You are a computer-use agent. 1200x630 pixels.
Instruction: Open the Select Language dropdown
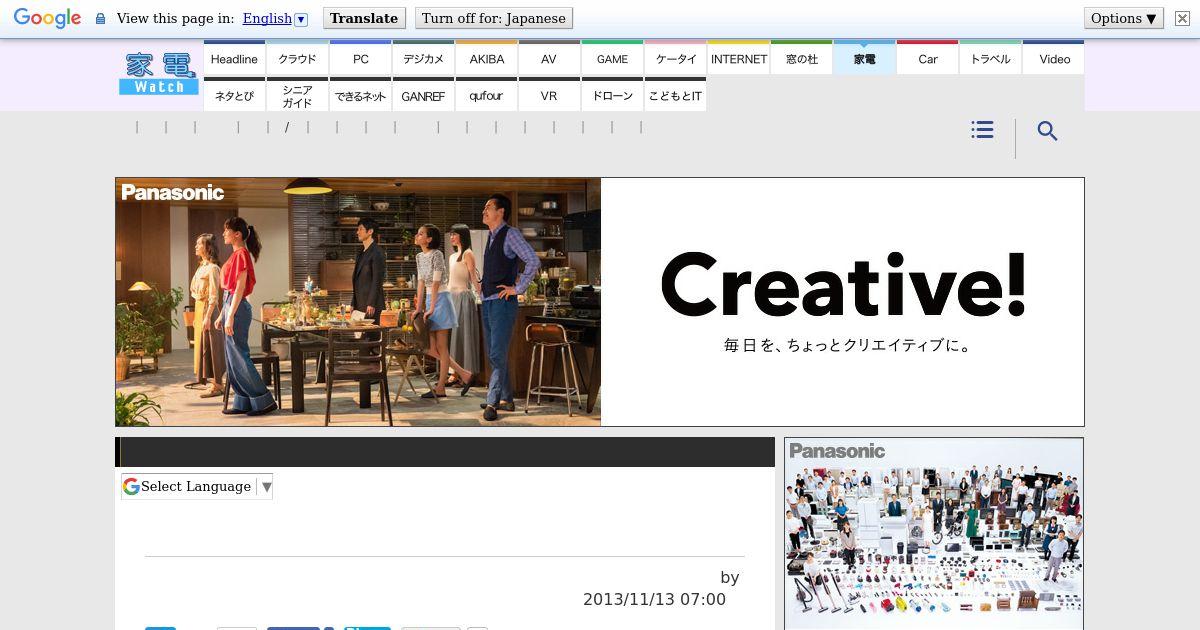tap(197, 487)
